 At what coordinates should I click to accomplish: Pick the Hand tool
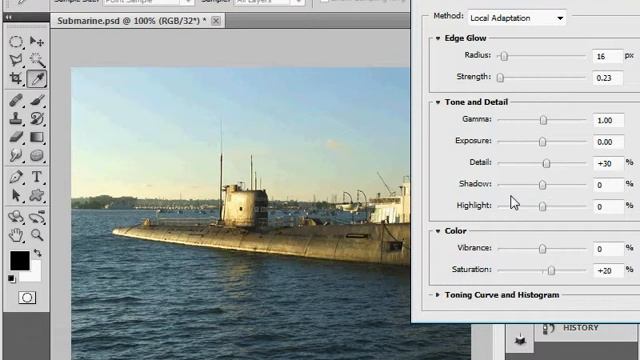tap(16, 235)
